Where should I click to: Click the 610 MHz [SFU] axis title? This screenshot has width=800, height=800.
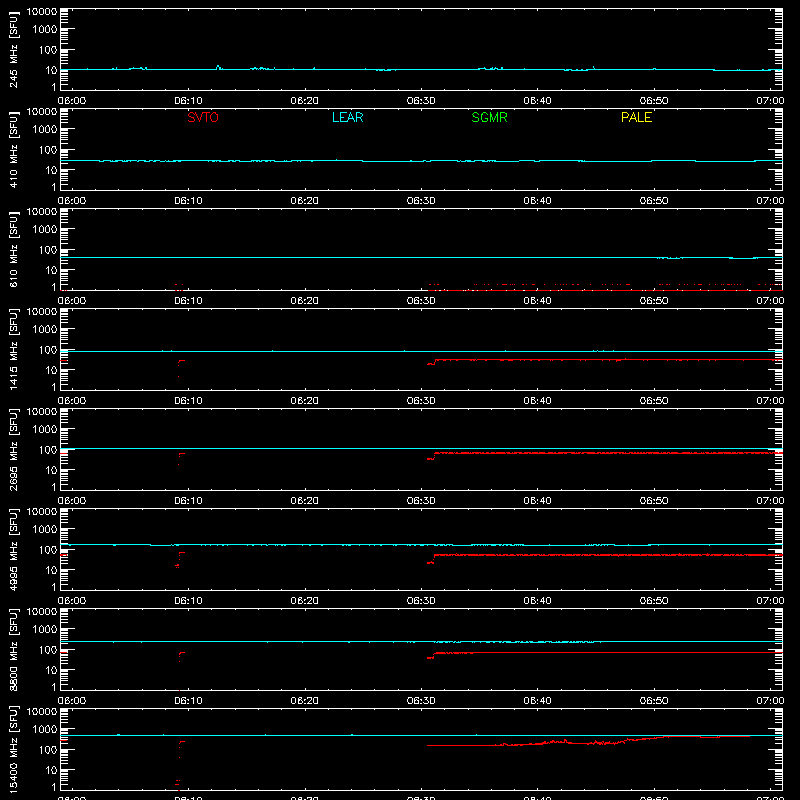pos(14,249)
